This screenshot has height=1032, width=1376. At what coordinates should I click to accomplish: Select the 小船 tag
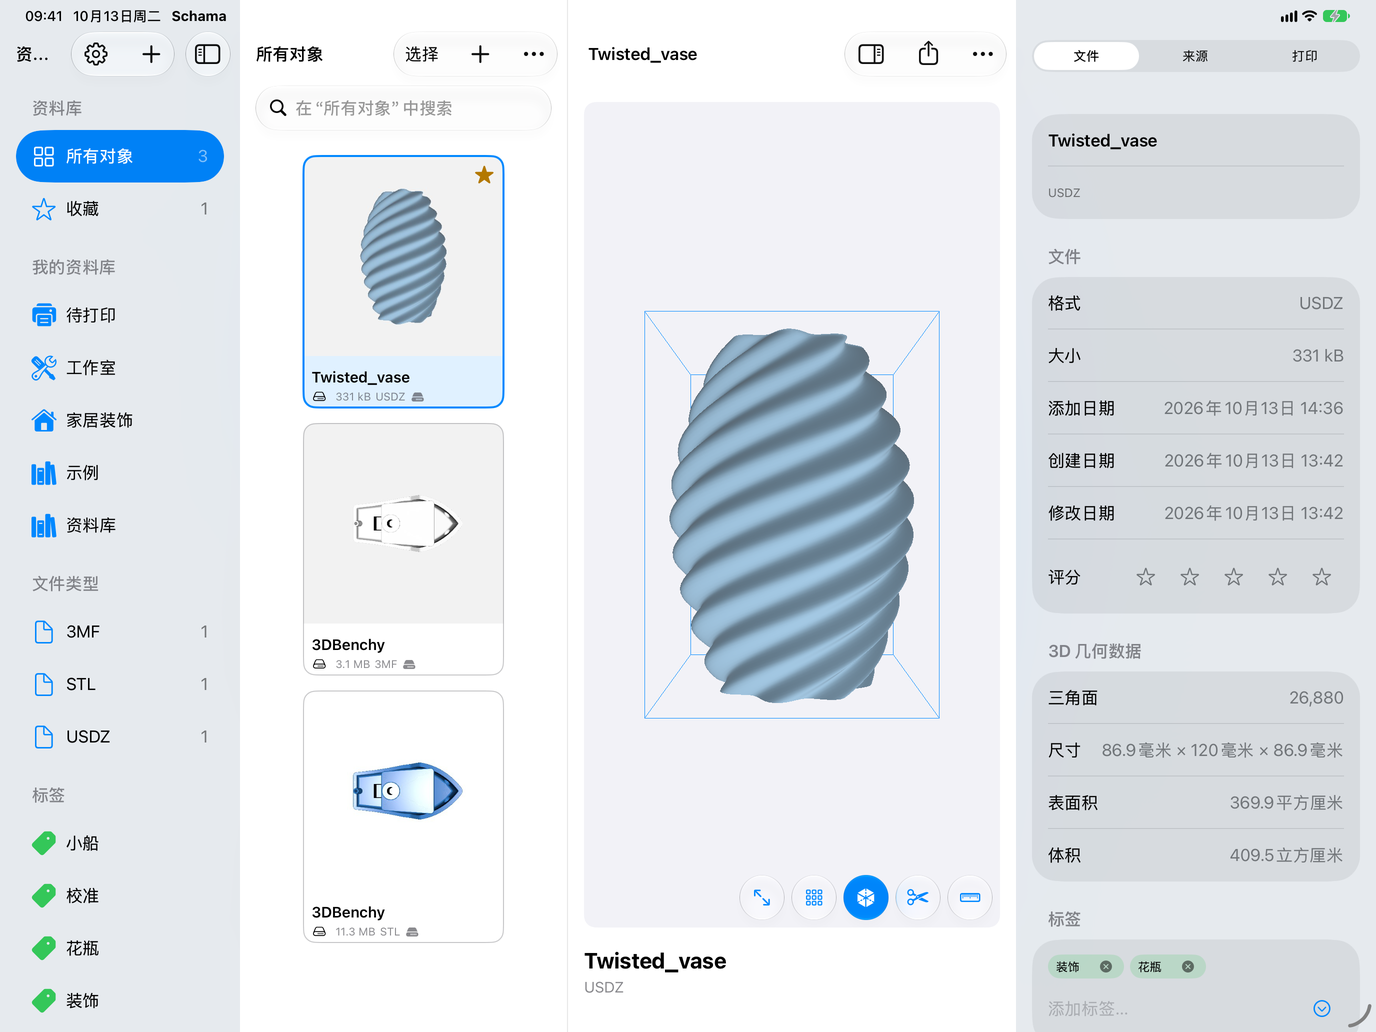click(x=120, y=843)
